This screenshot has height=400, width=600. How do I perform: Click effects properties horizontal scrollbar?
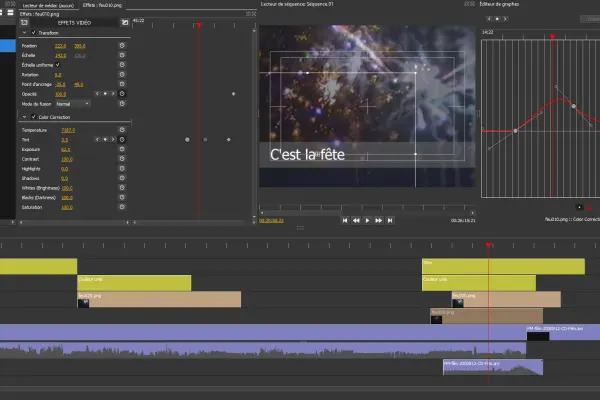click(74, 222)
